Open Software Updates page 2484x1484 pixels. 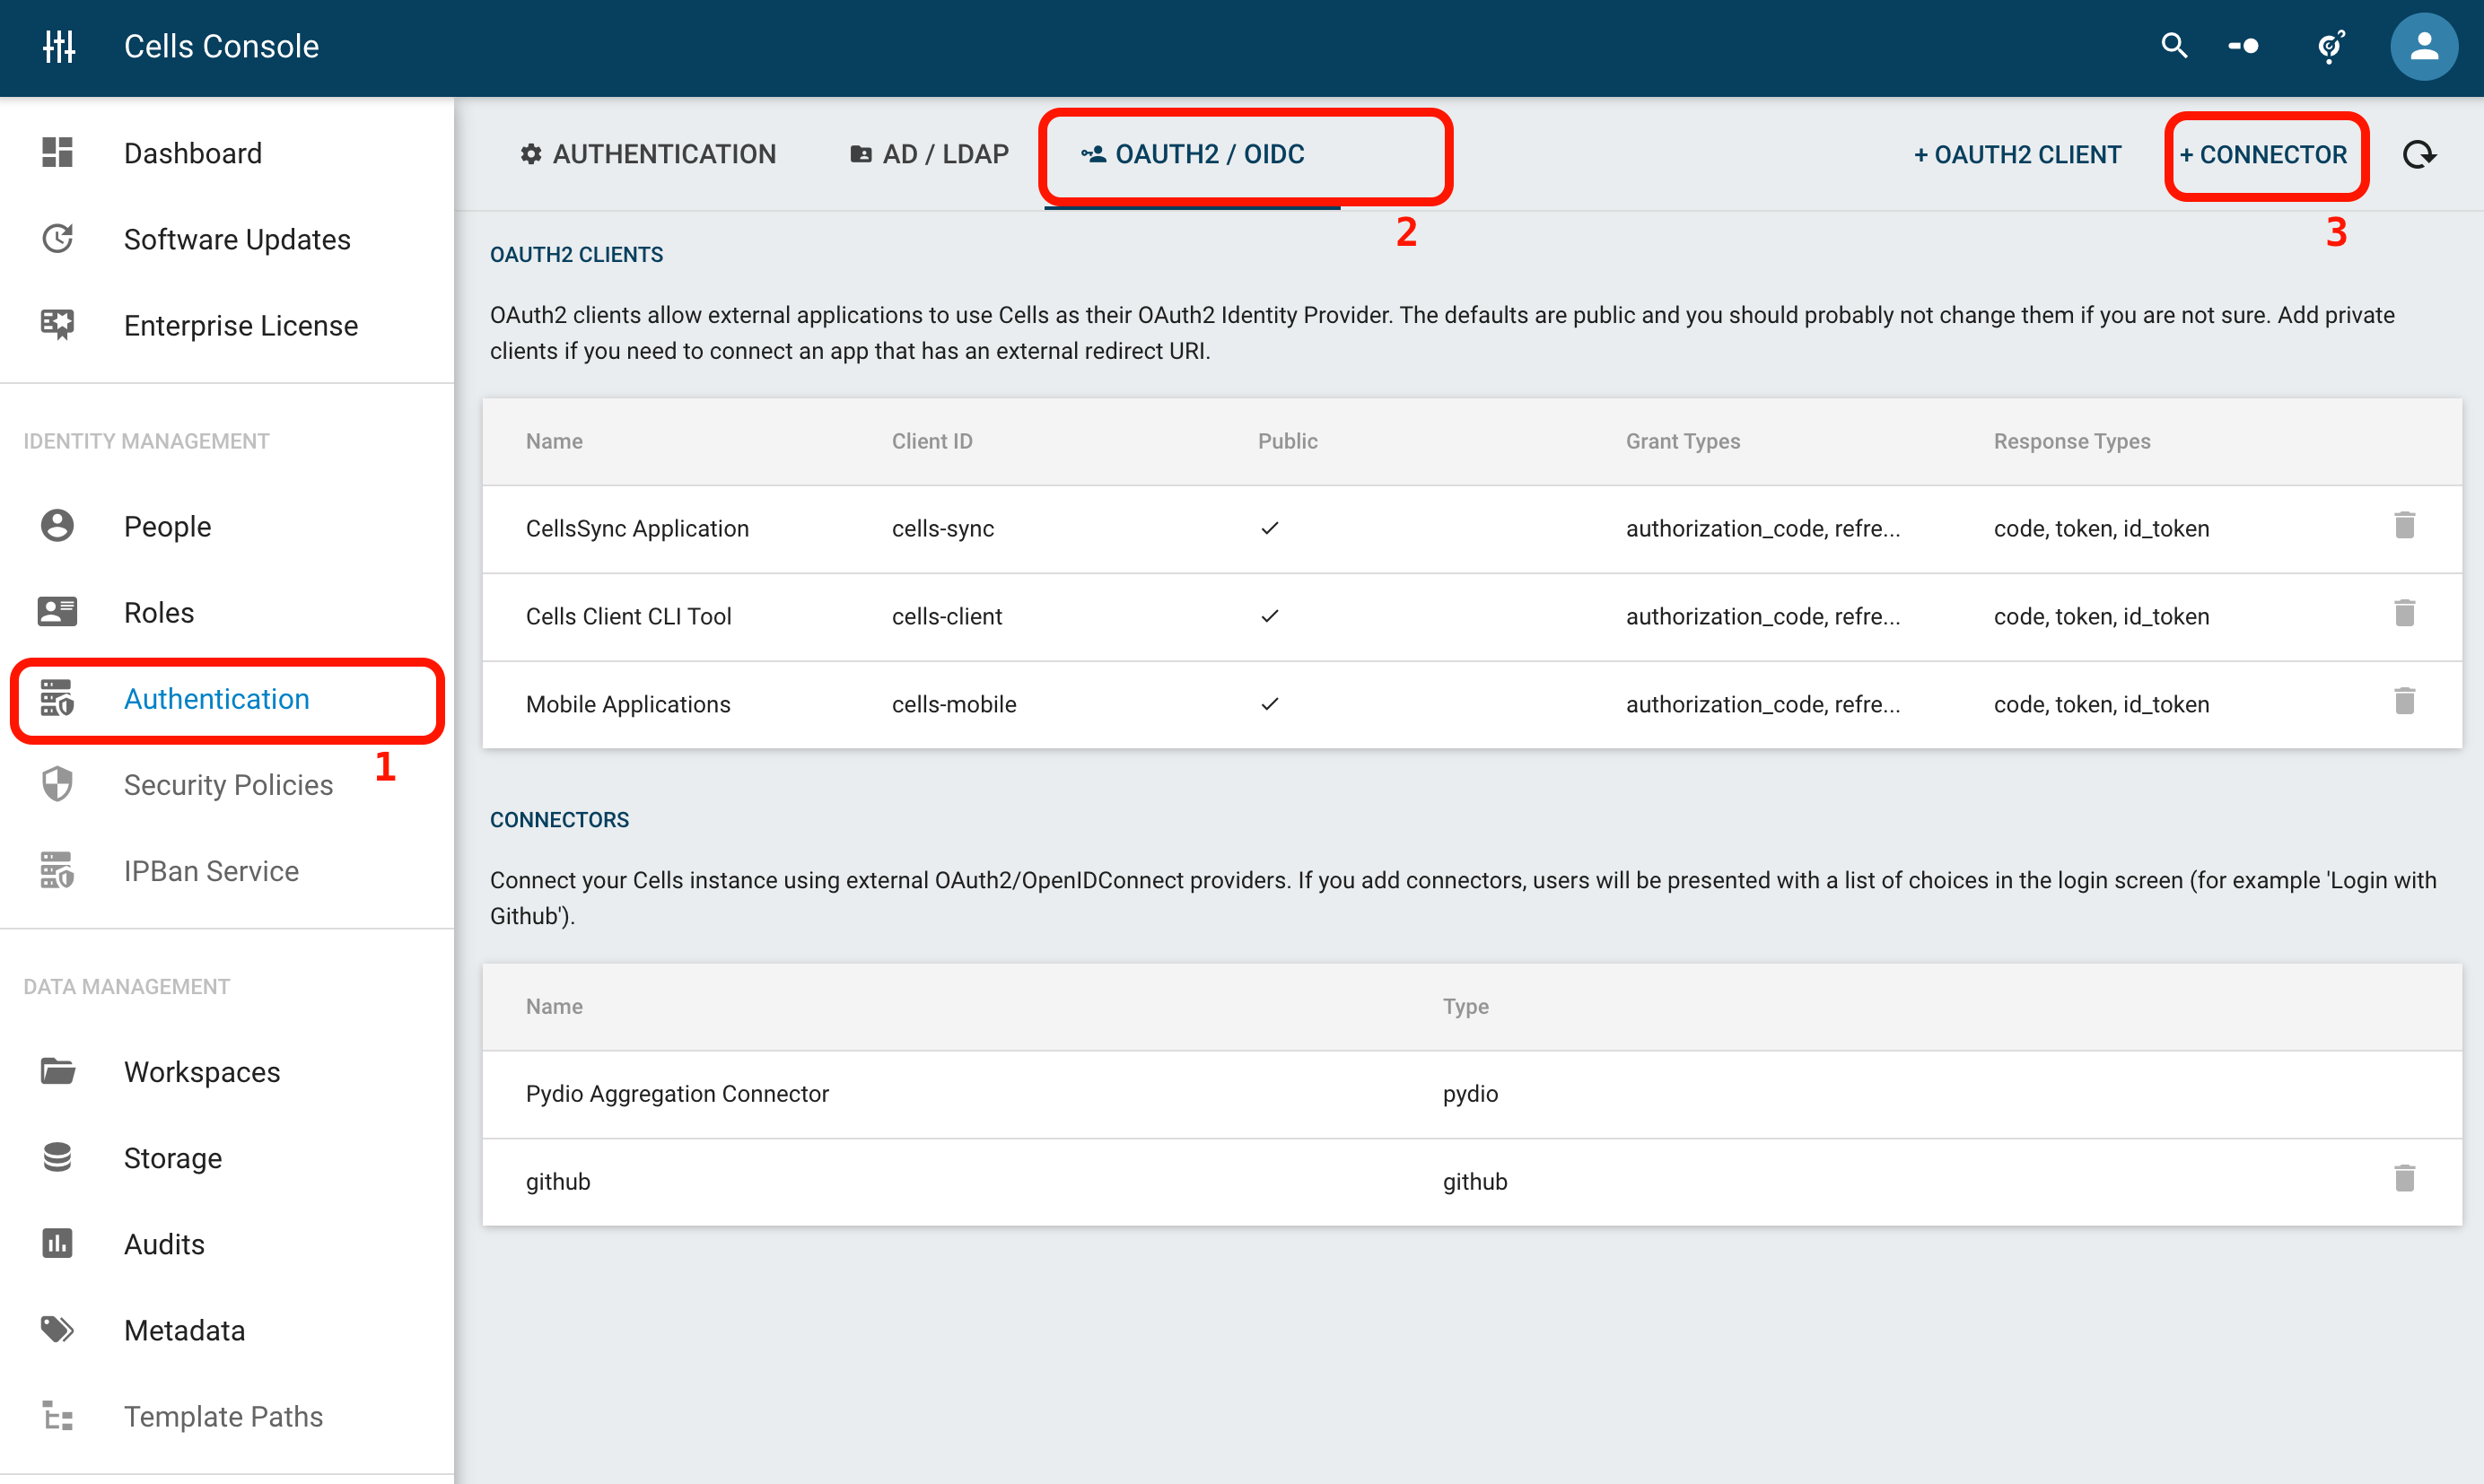click(x=237, y=239)
